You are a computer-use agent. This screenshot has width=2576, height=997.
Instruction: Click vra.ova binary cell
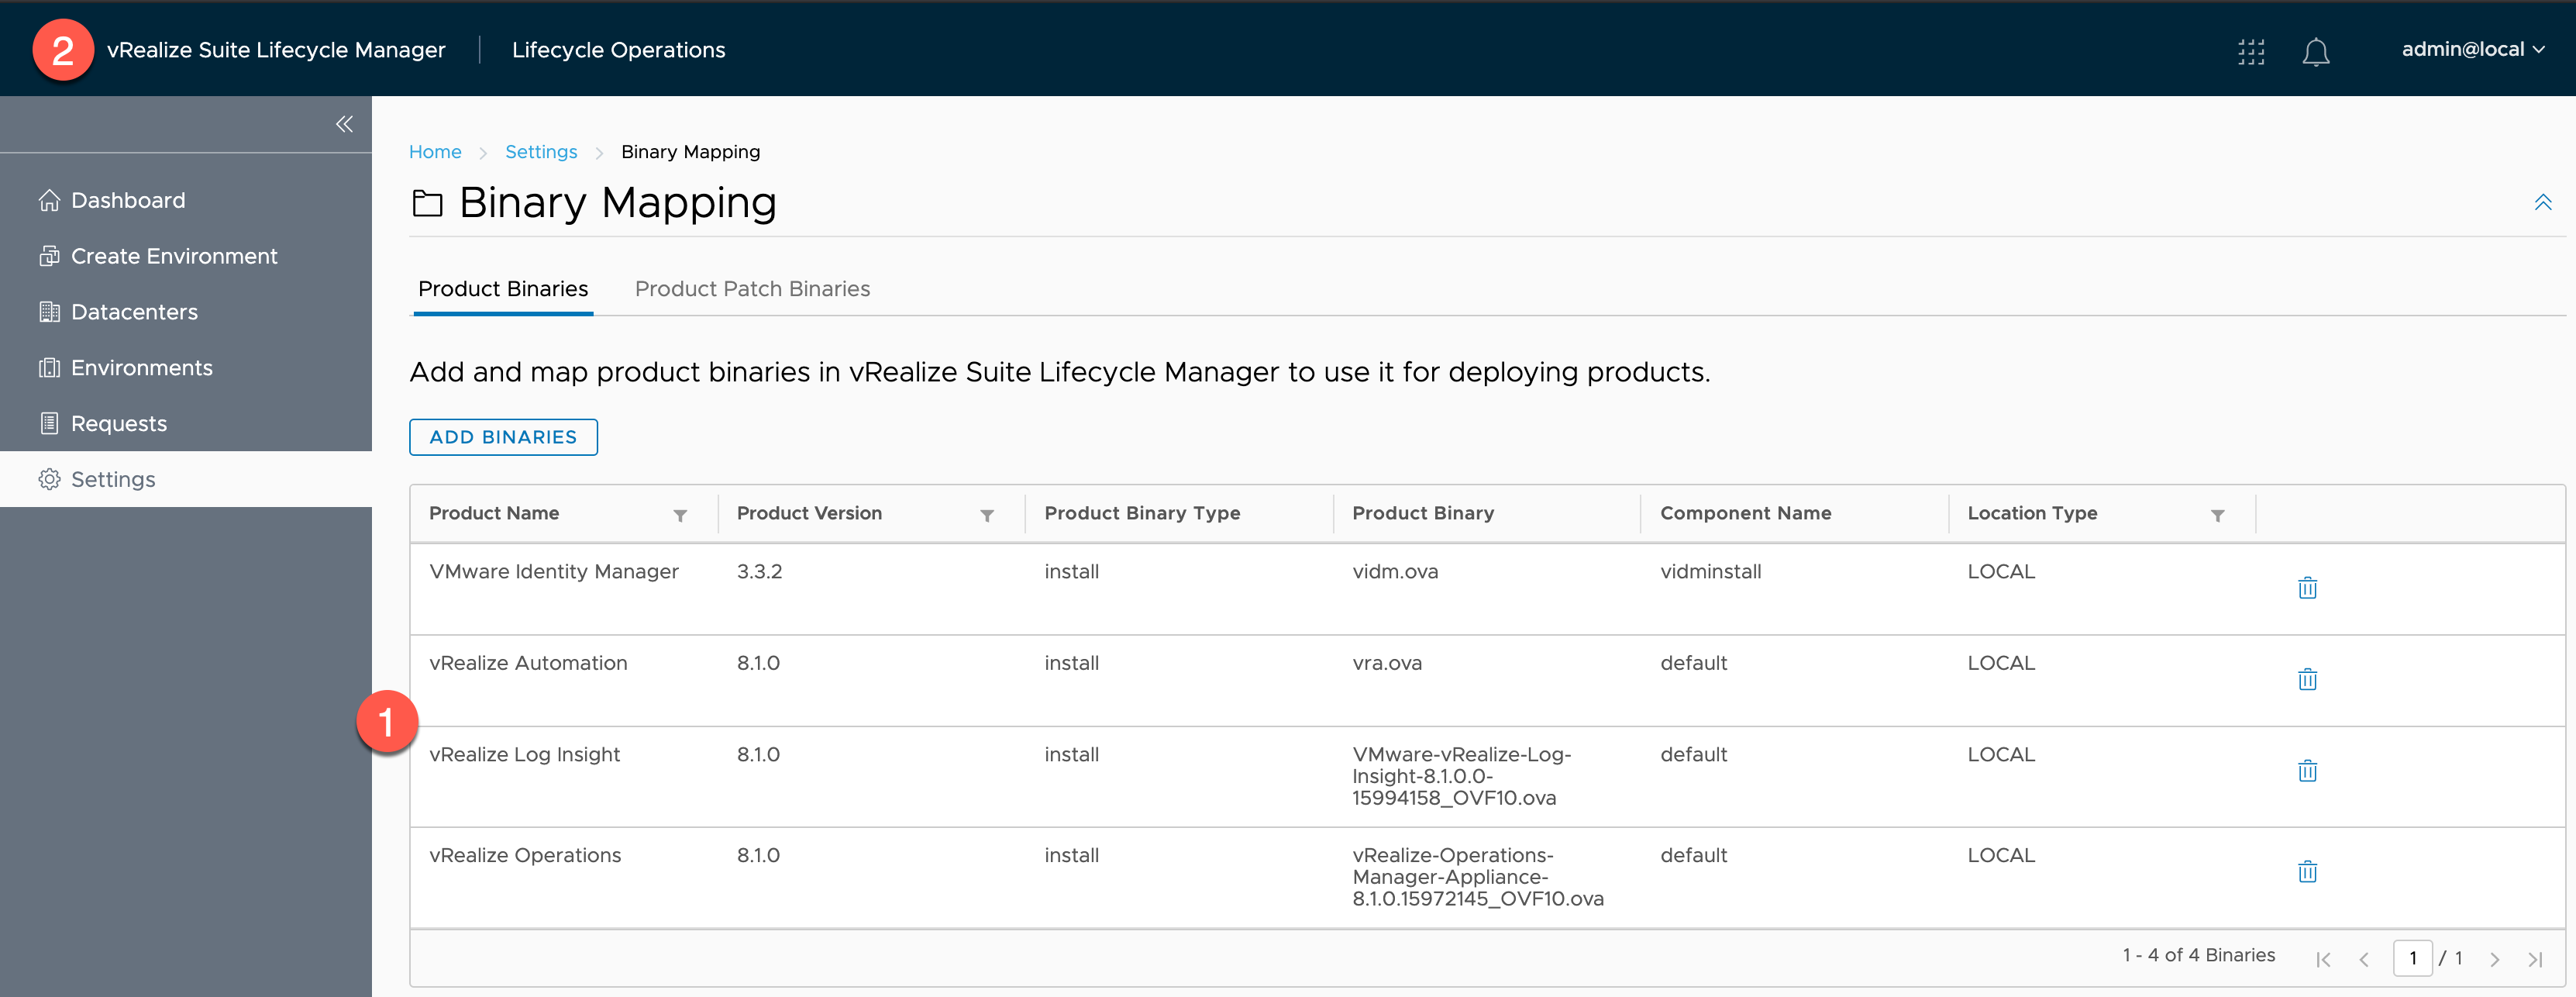(x=1387, y=663)
